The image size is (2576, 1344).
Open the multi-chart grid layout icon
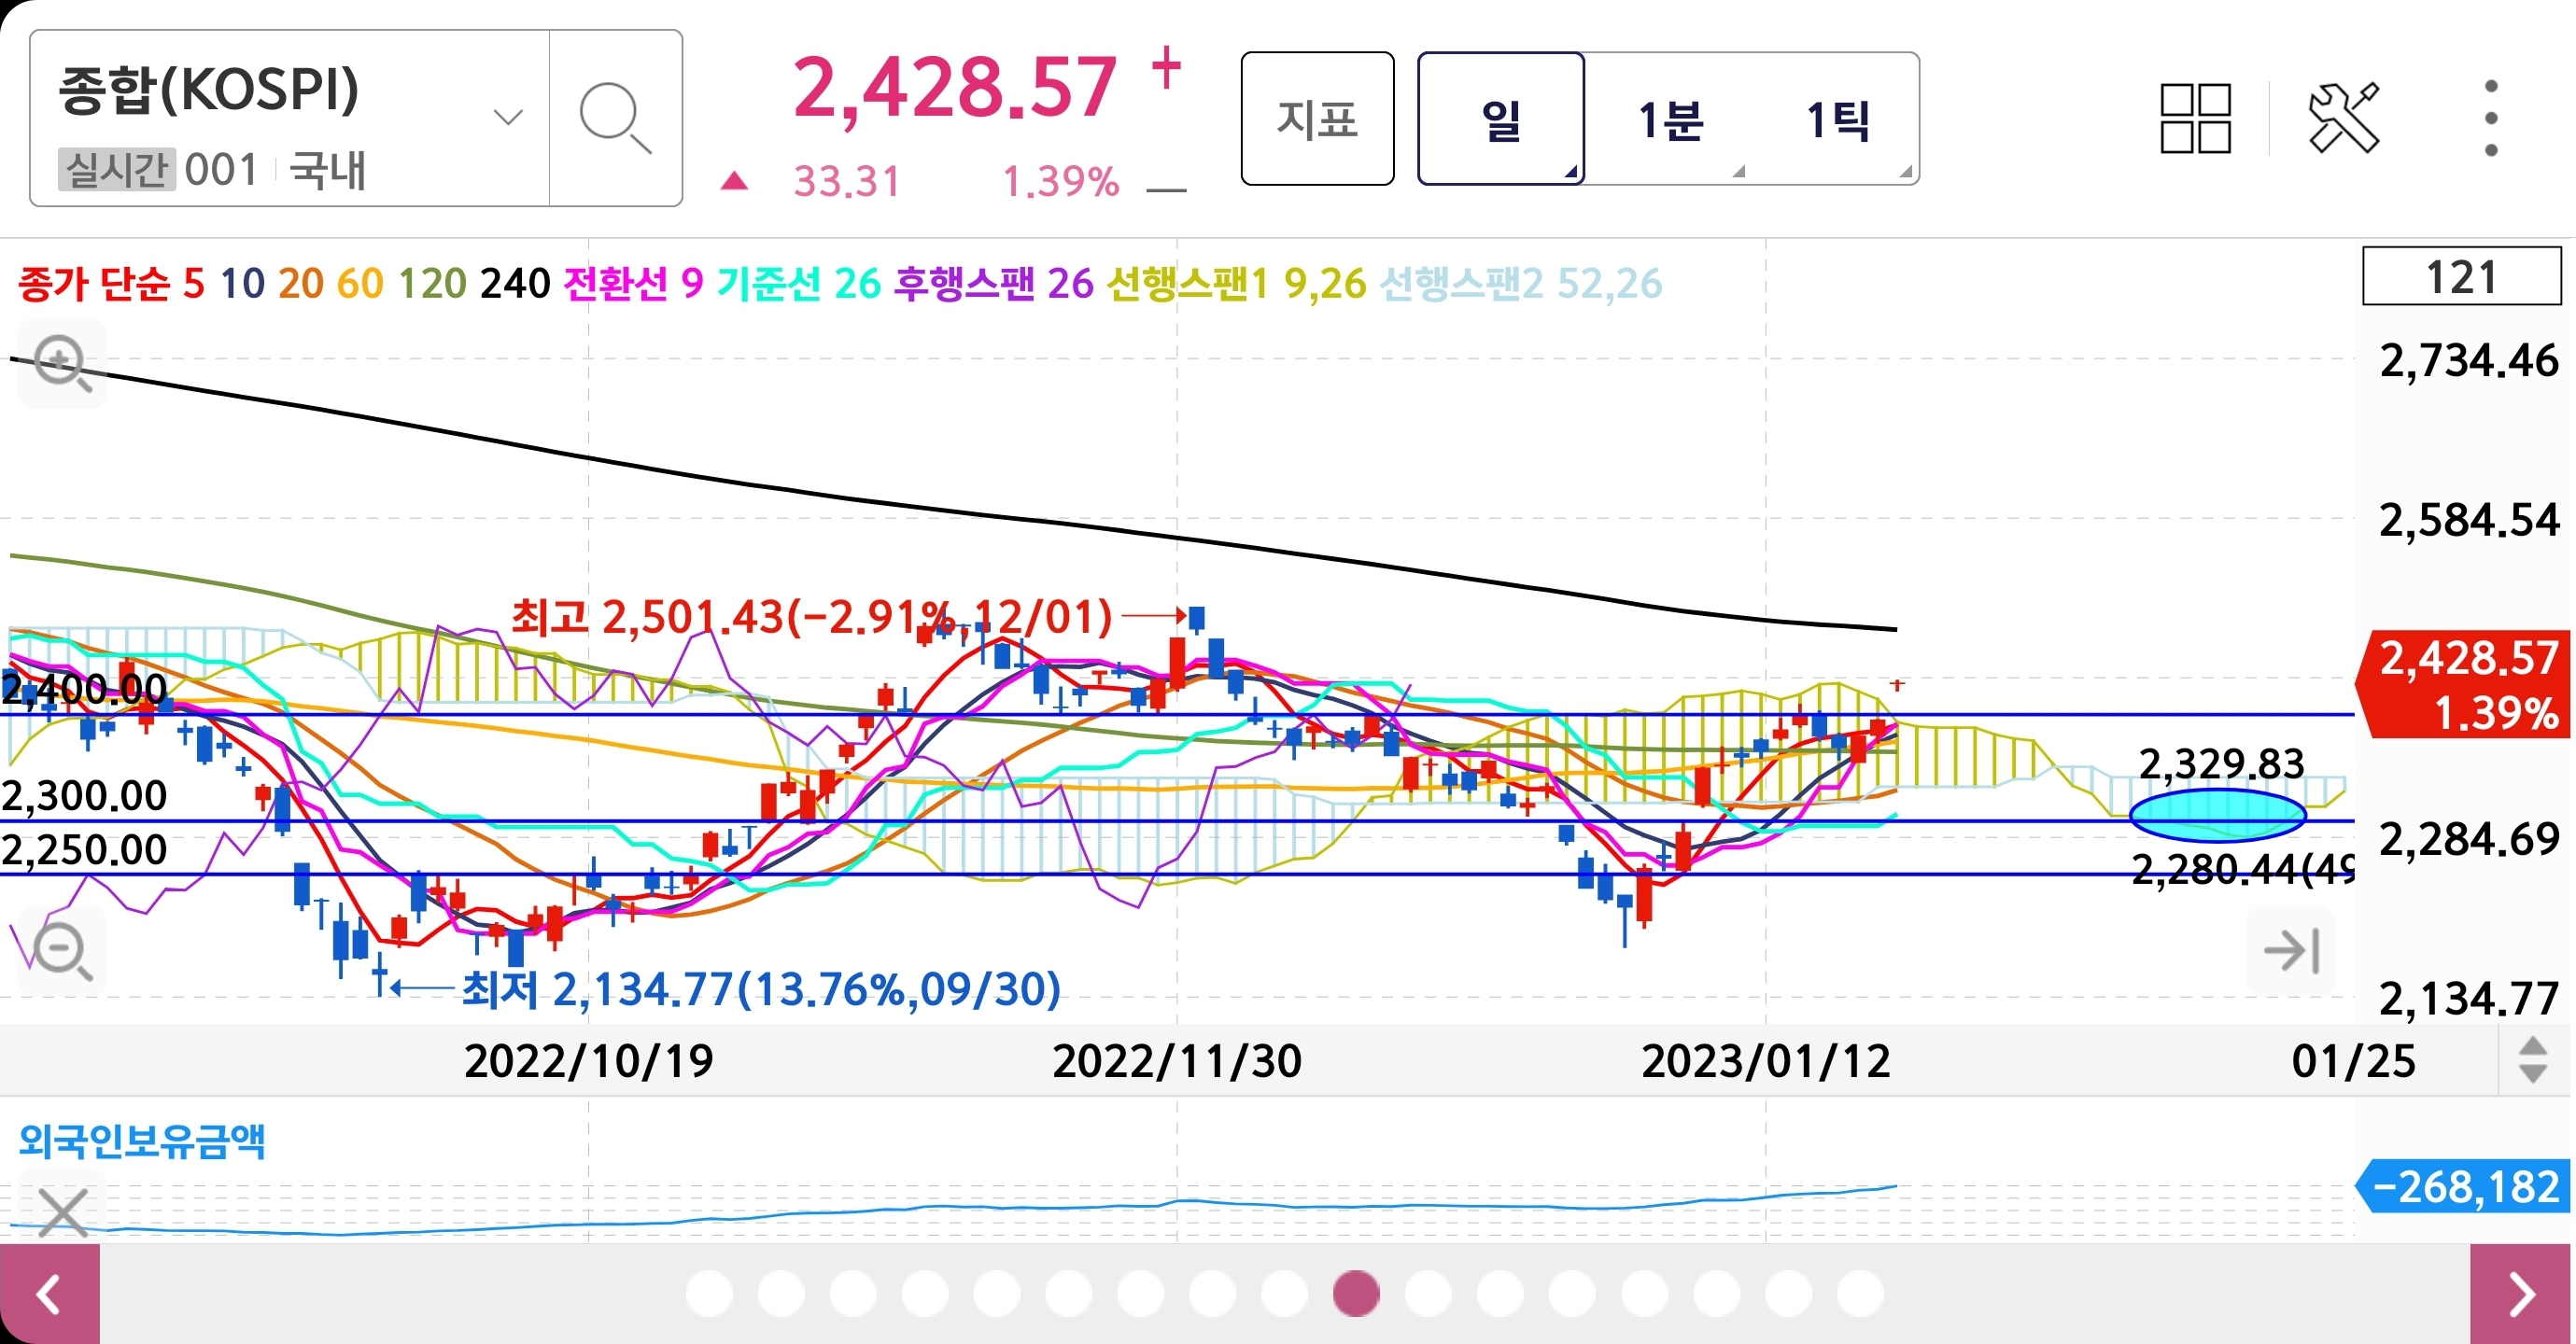point(2195,119)
